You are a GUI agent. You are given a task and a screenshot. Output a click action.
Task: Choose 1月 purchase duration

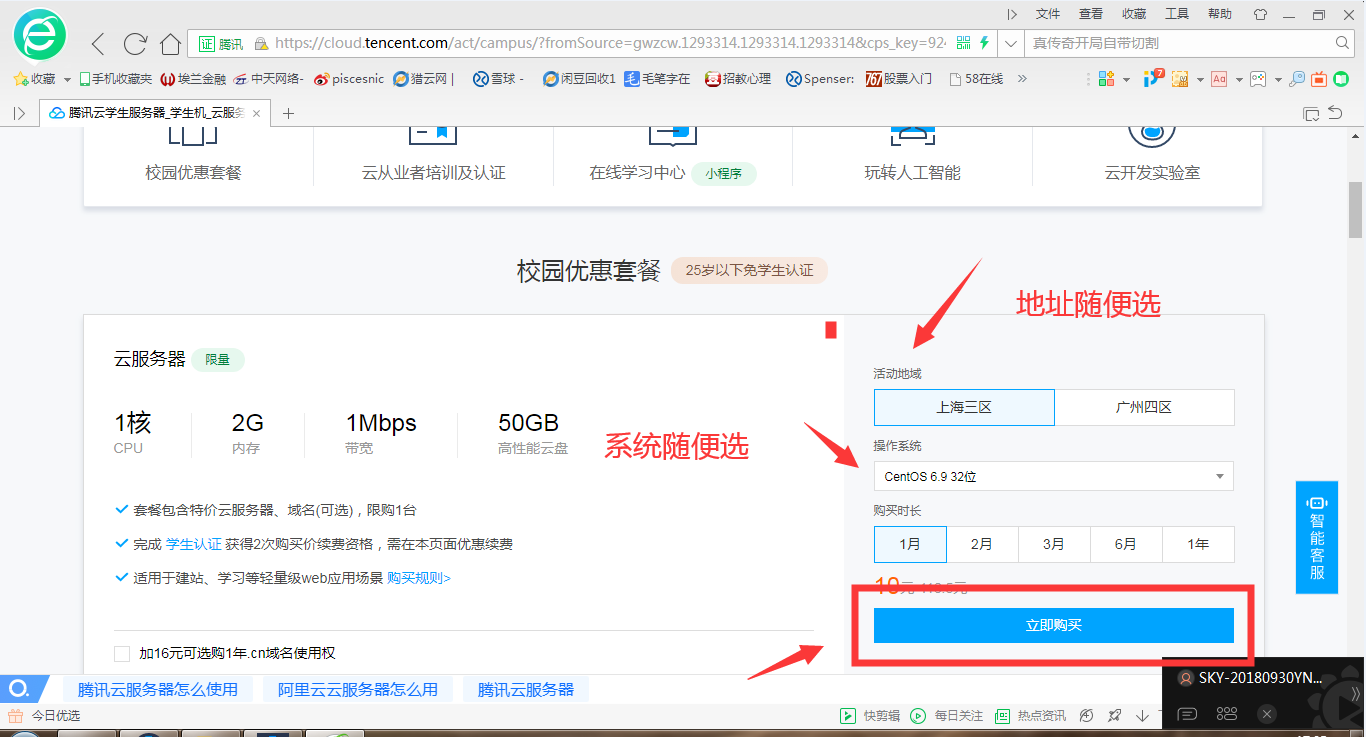coord(910,545)
